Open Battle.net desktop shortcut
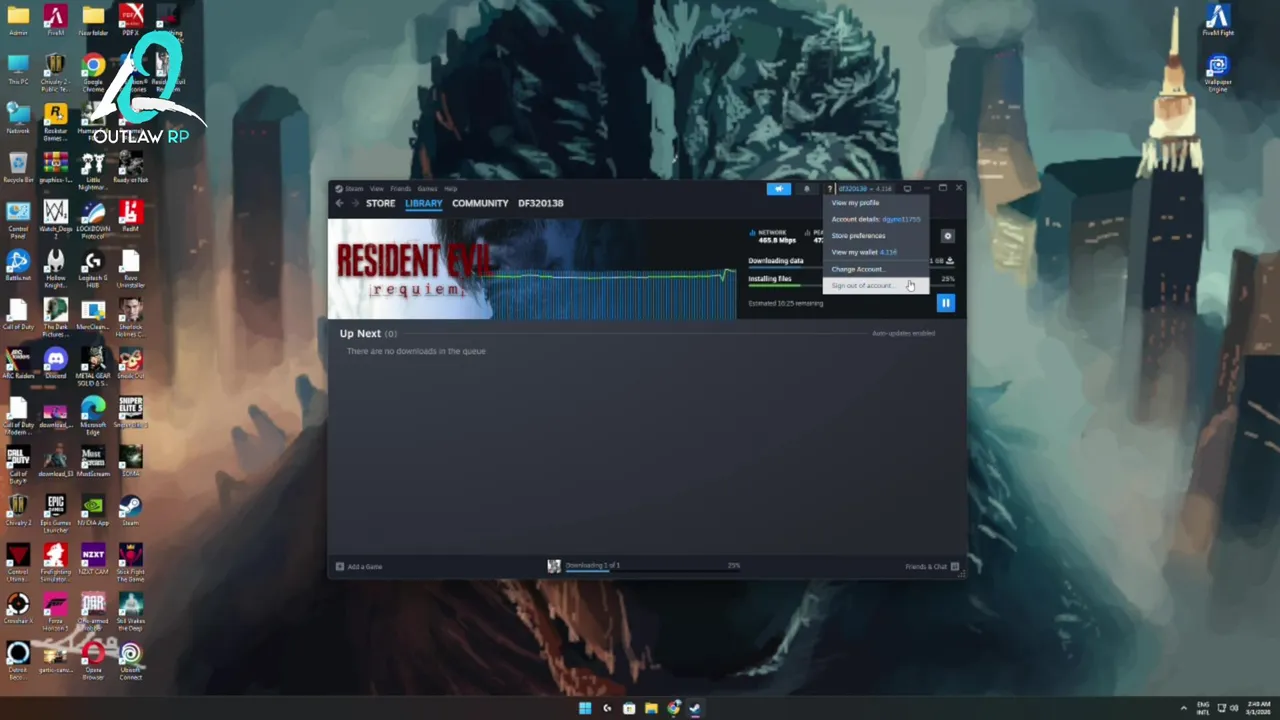Image resolution: width=1280 pixels, height=720 pixels. (x=18, y=265)
